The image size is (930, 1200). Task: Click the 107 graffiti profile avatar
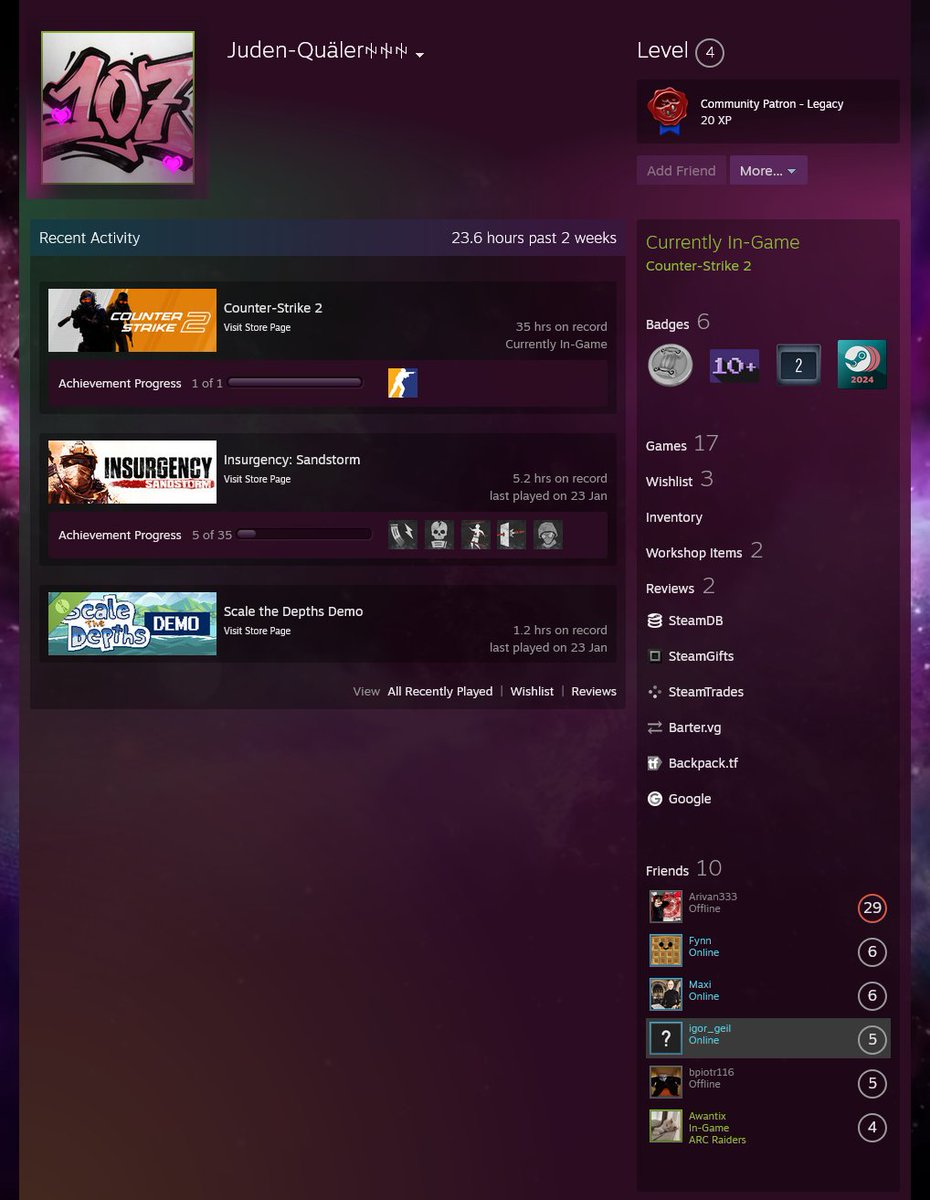(118, 108)
